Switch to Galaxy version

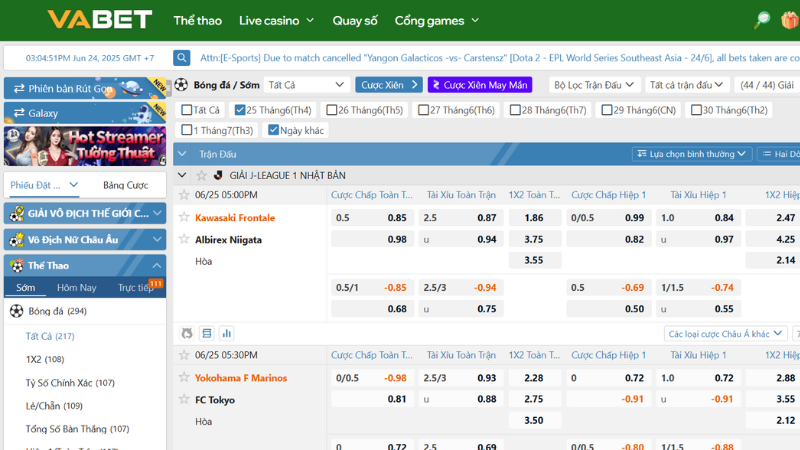85,113
